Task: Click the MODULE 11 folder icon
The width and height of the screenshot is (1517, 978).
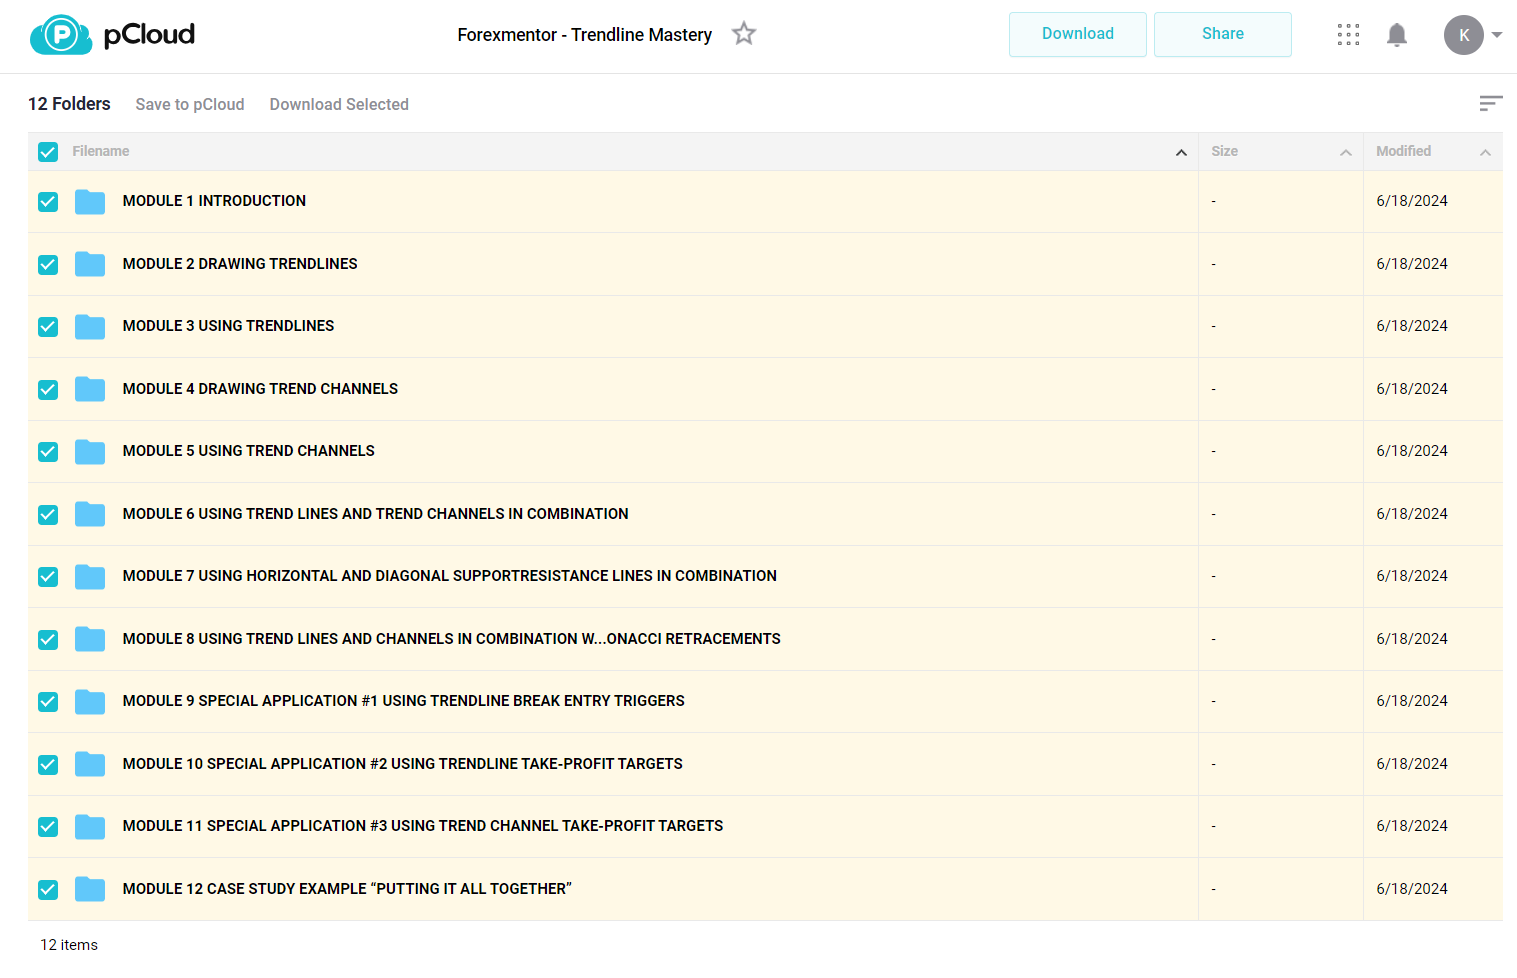Action: coord(90,827)
